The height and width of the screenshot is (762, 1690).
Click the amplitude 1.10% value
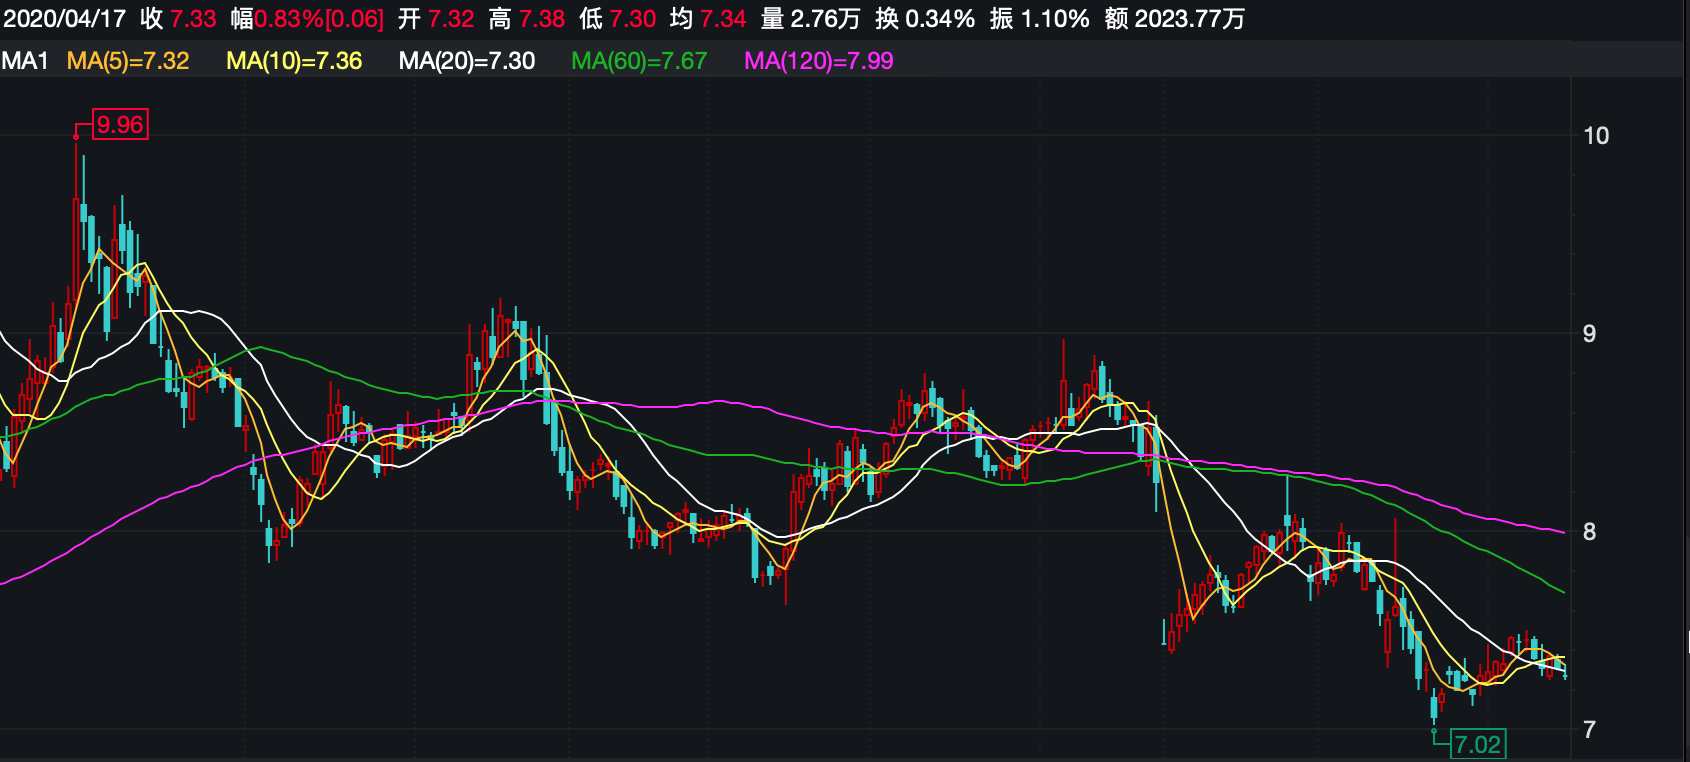[1055, 19]
